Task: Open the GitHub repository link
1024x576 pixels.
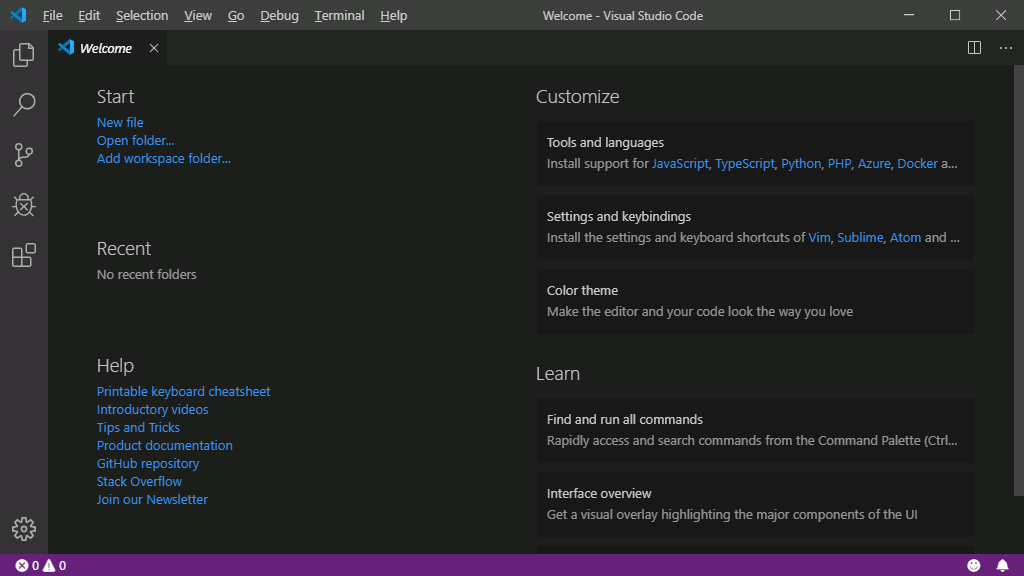Action: (148, 463)
